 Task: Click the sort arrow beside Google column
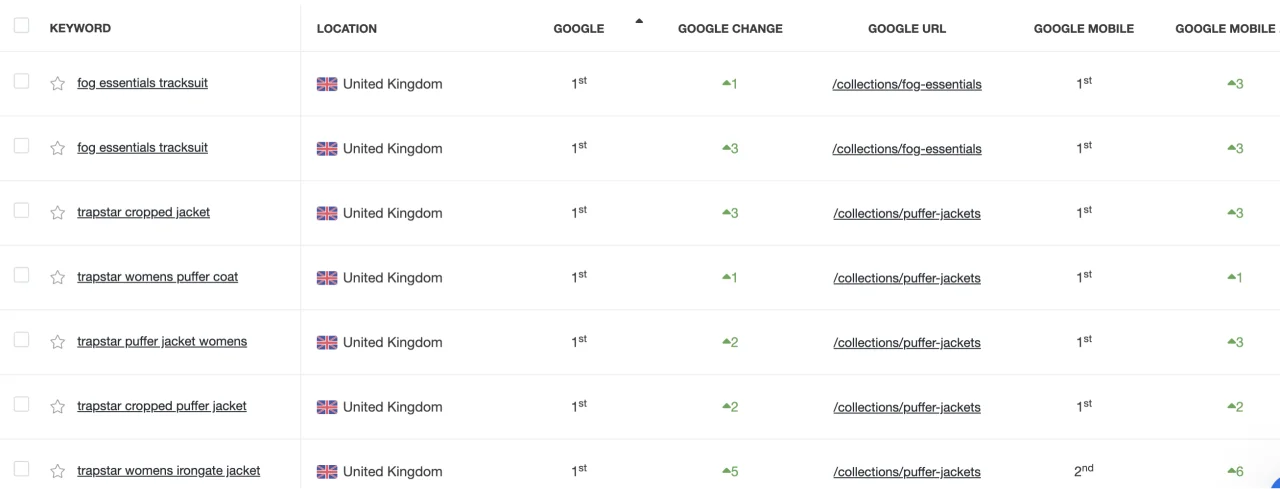click(x=639, y=21)
